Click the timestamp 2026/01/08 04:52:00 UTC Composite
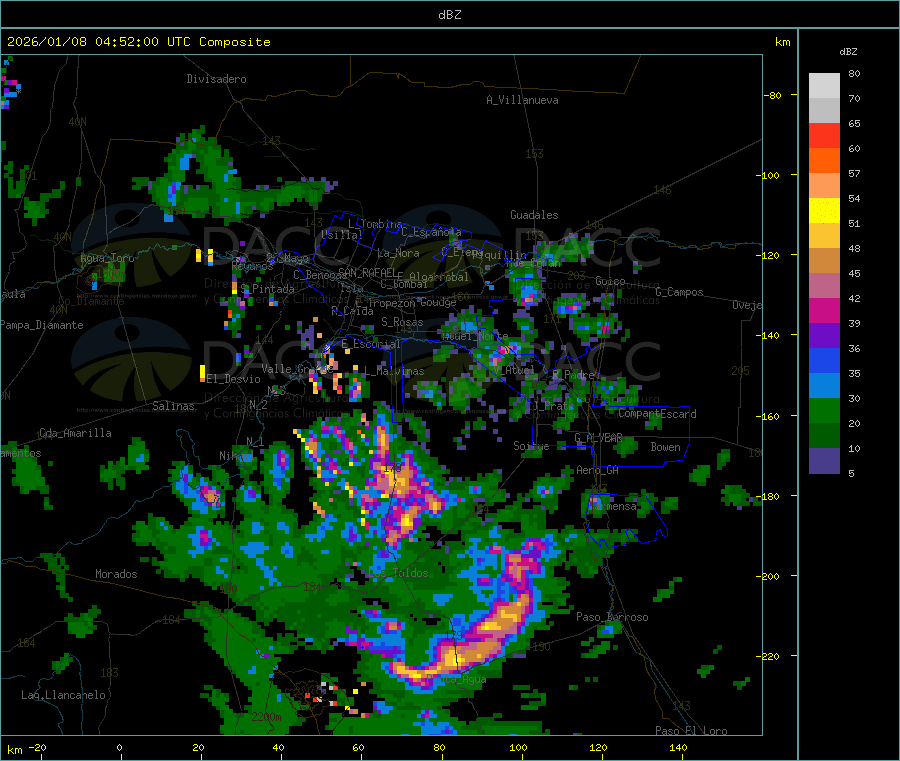Viewport: 900px width, 761px height. pyautogui.click(x=138, y=42)
